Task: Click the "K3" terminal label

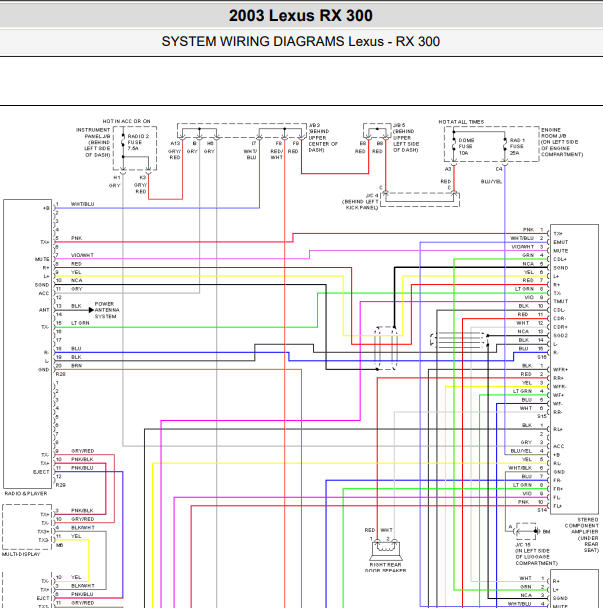Action: tap(143, 177)
